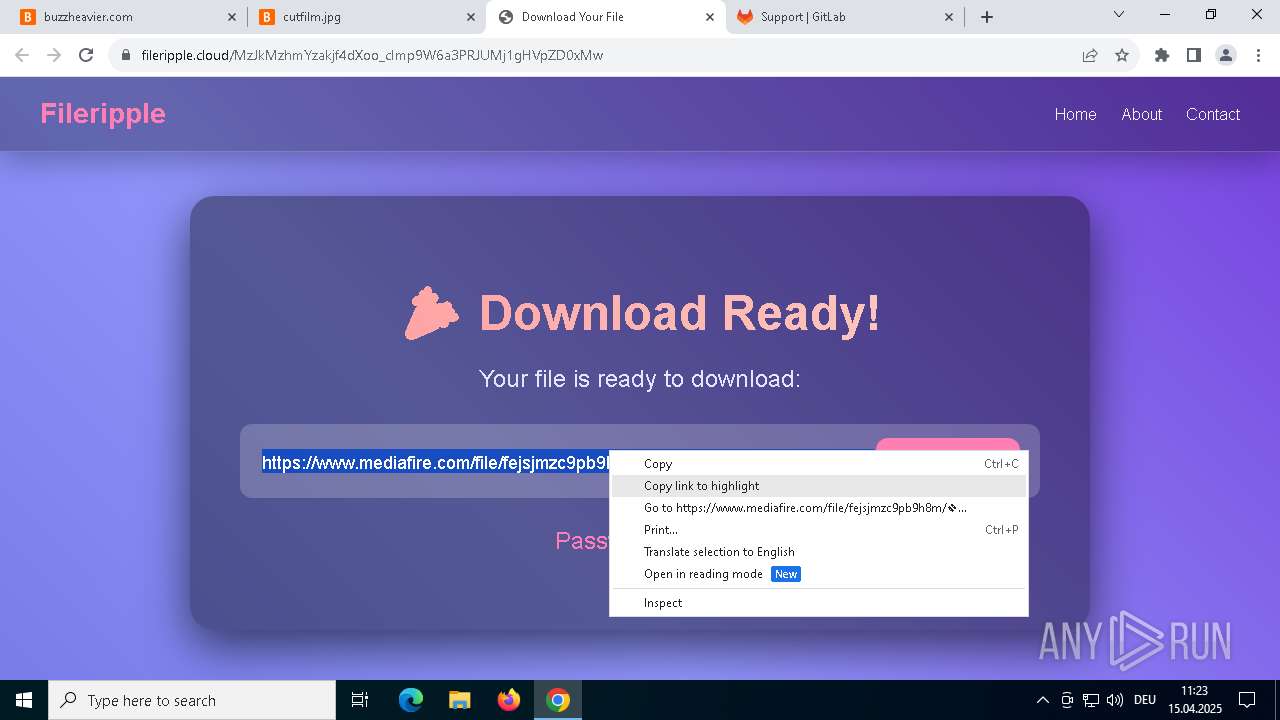Click the pink button beside the link

click(x=947, y=444)
